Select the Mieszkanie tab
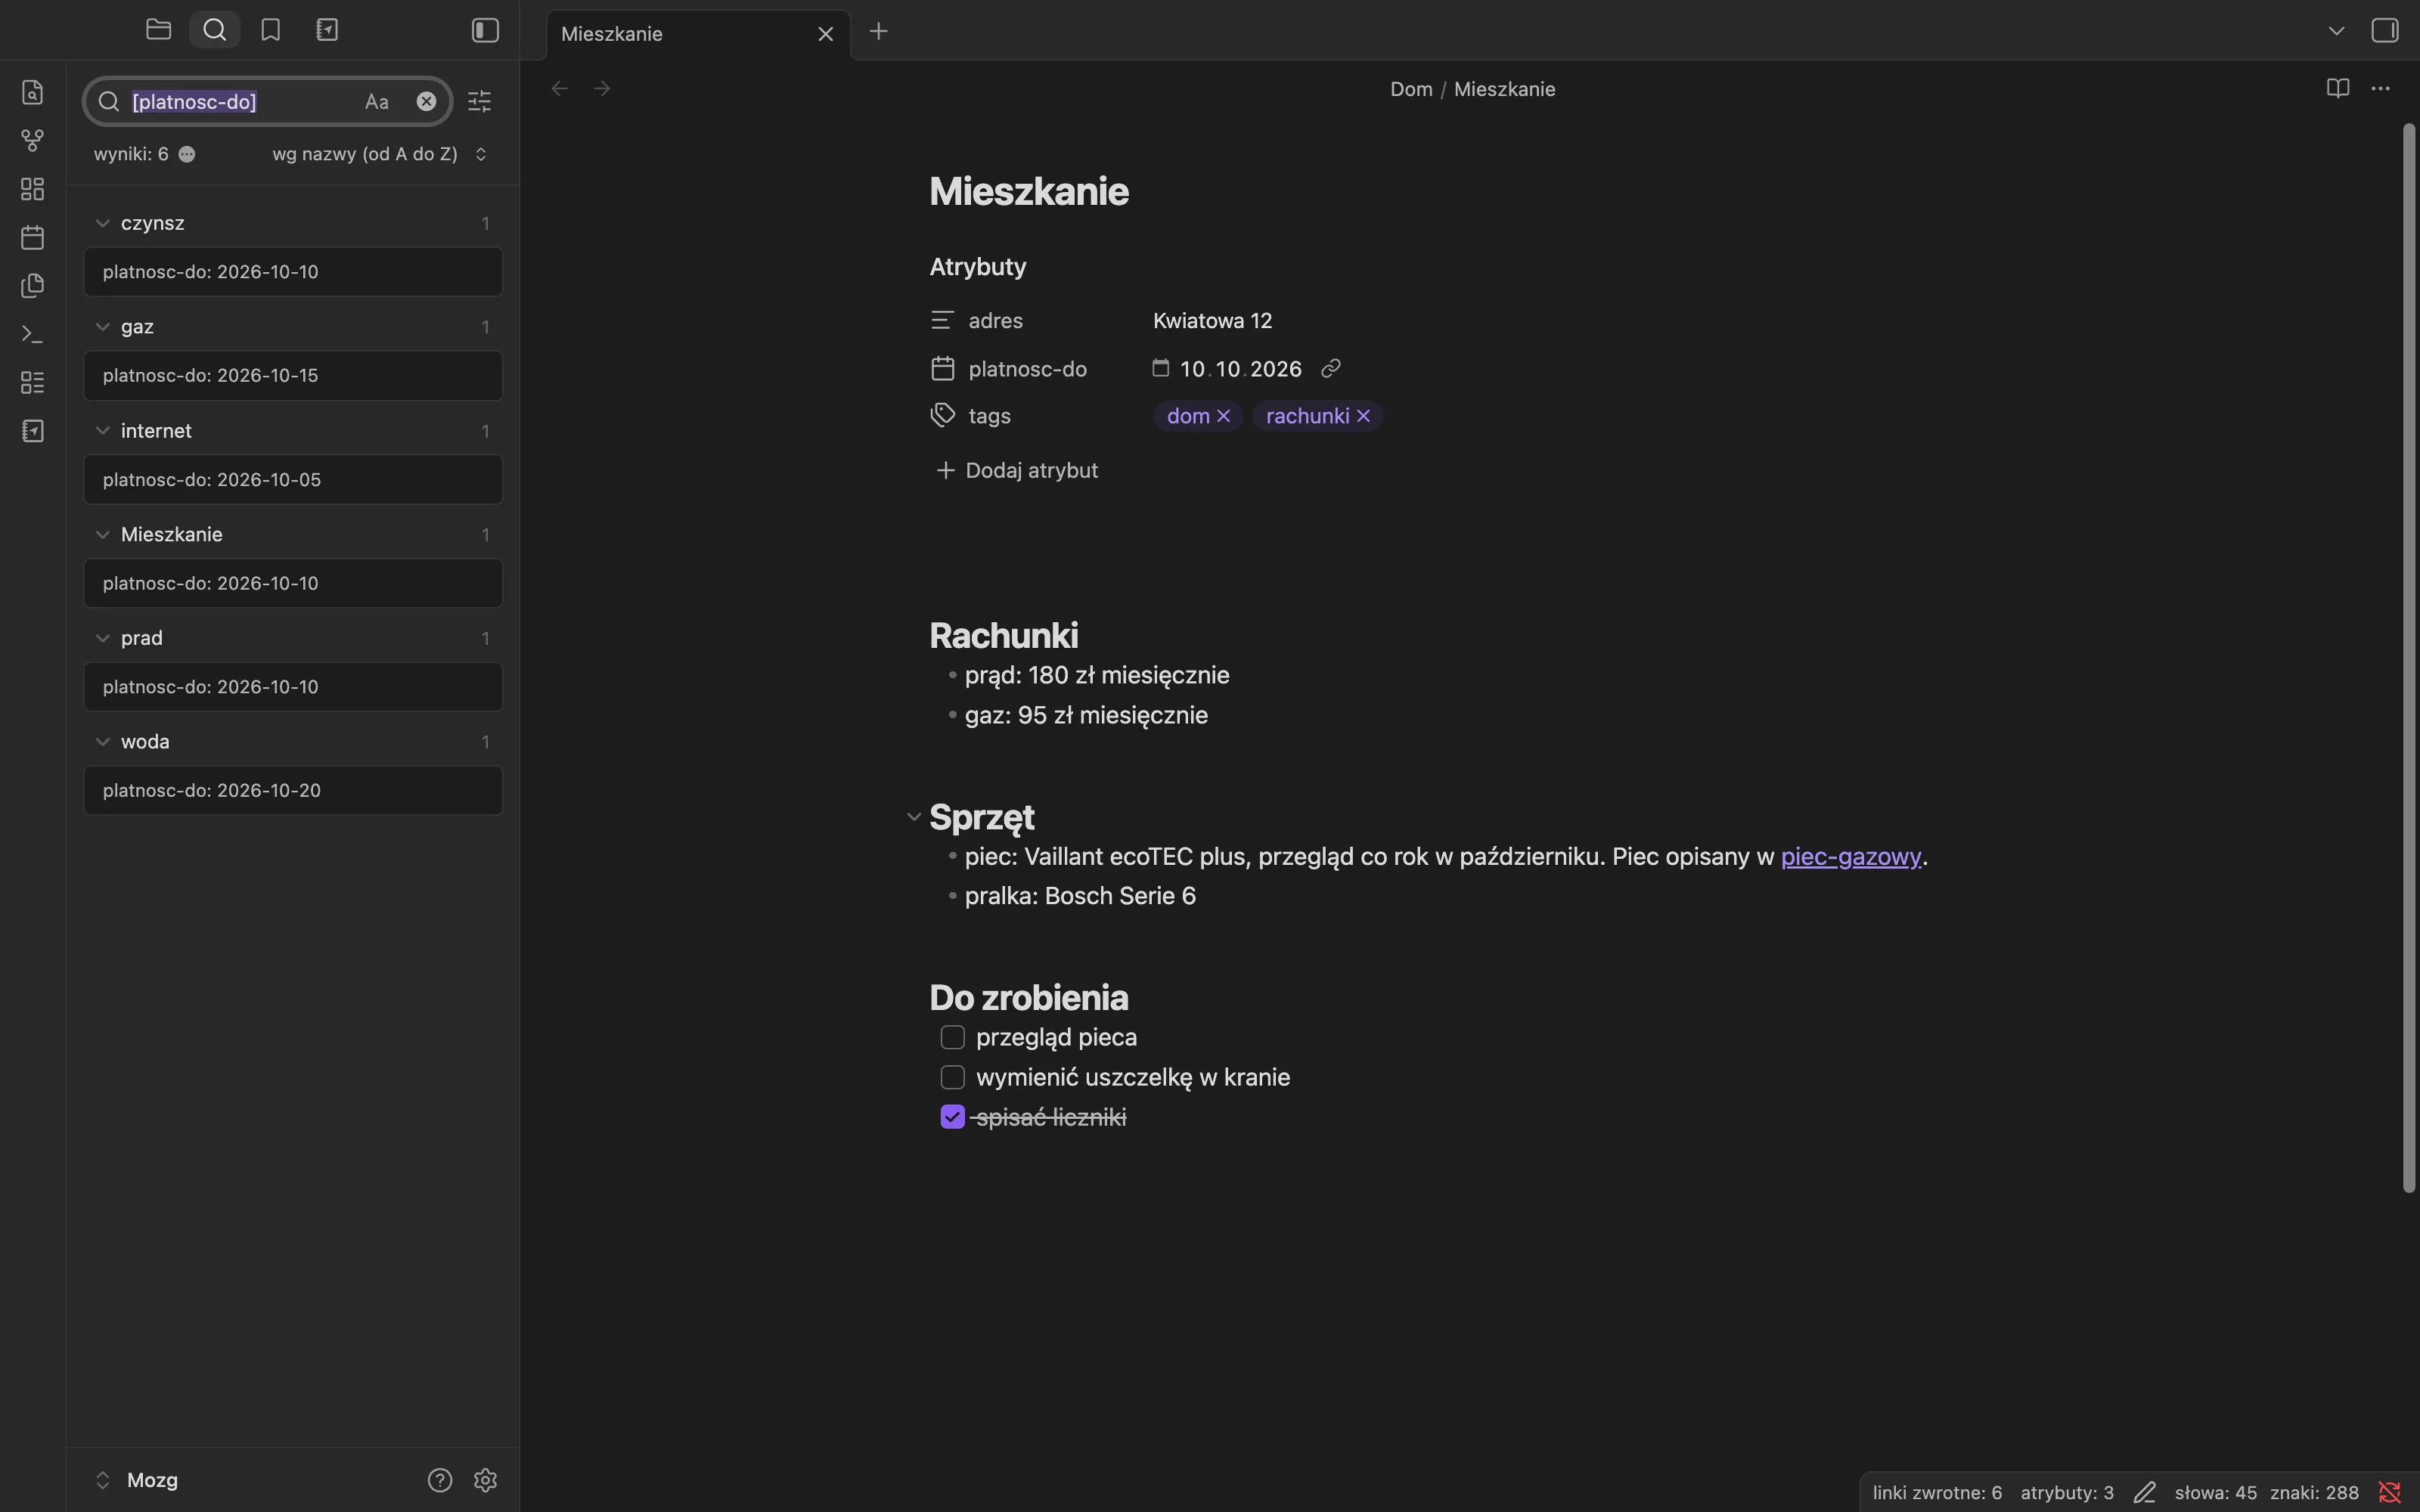2420x1512 pixels. point(698,34)
